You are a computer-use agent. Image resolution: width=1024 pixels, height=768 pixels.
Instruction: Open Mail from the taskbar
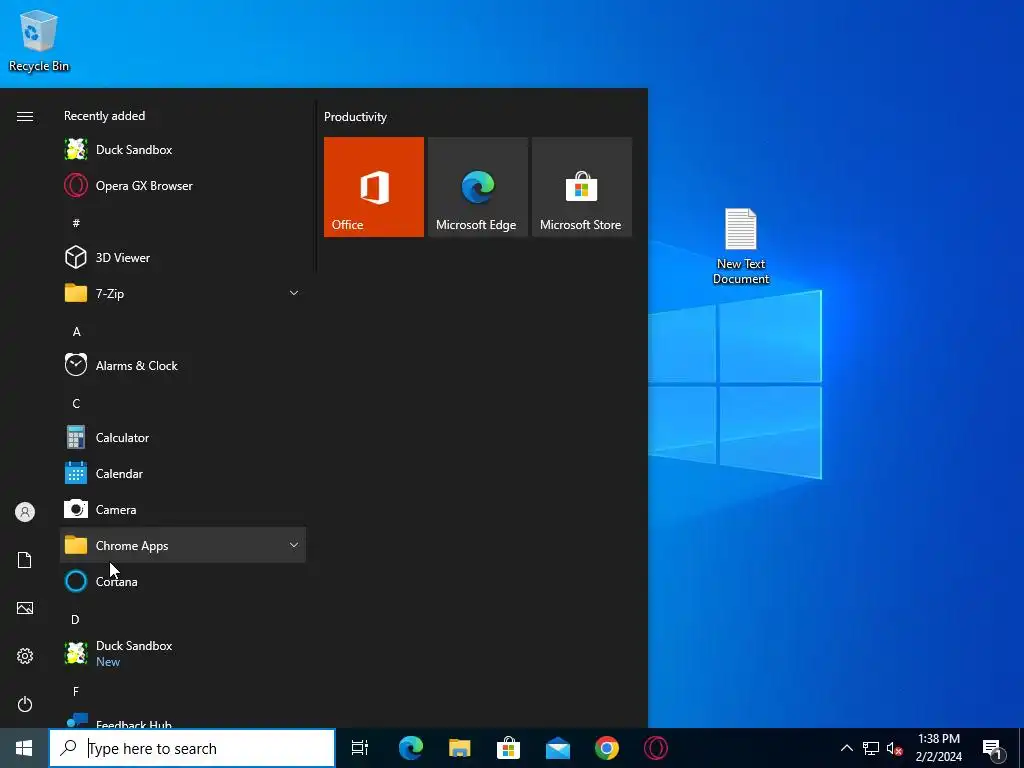click(x=558, y=748)
